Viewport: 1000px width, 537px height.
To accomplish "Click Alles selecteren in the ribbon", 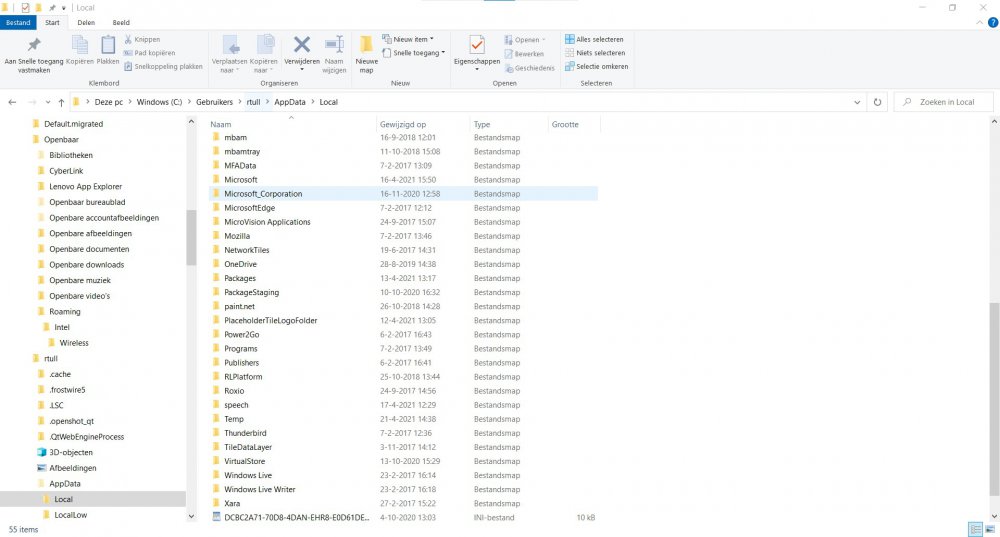I will (x=594, y=40).
